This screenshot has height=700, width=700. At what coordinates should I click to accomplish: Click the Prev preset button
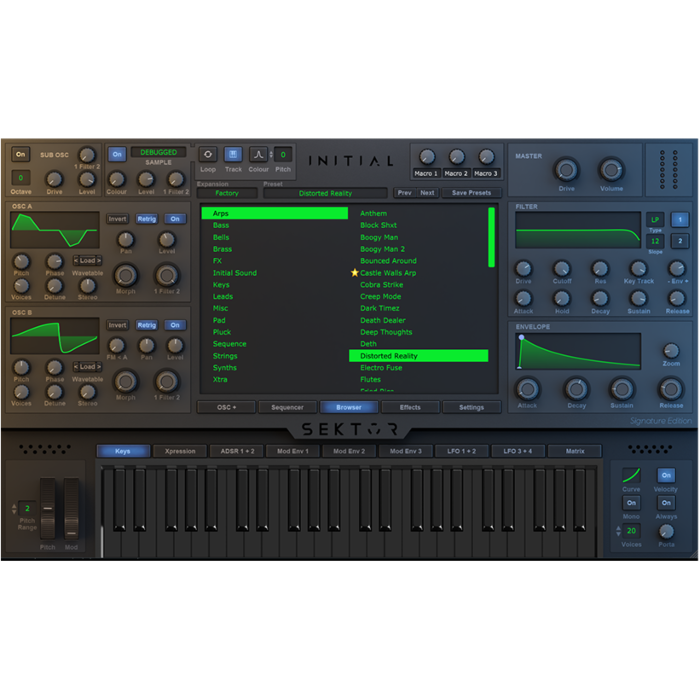[x=404, y=192]
